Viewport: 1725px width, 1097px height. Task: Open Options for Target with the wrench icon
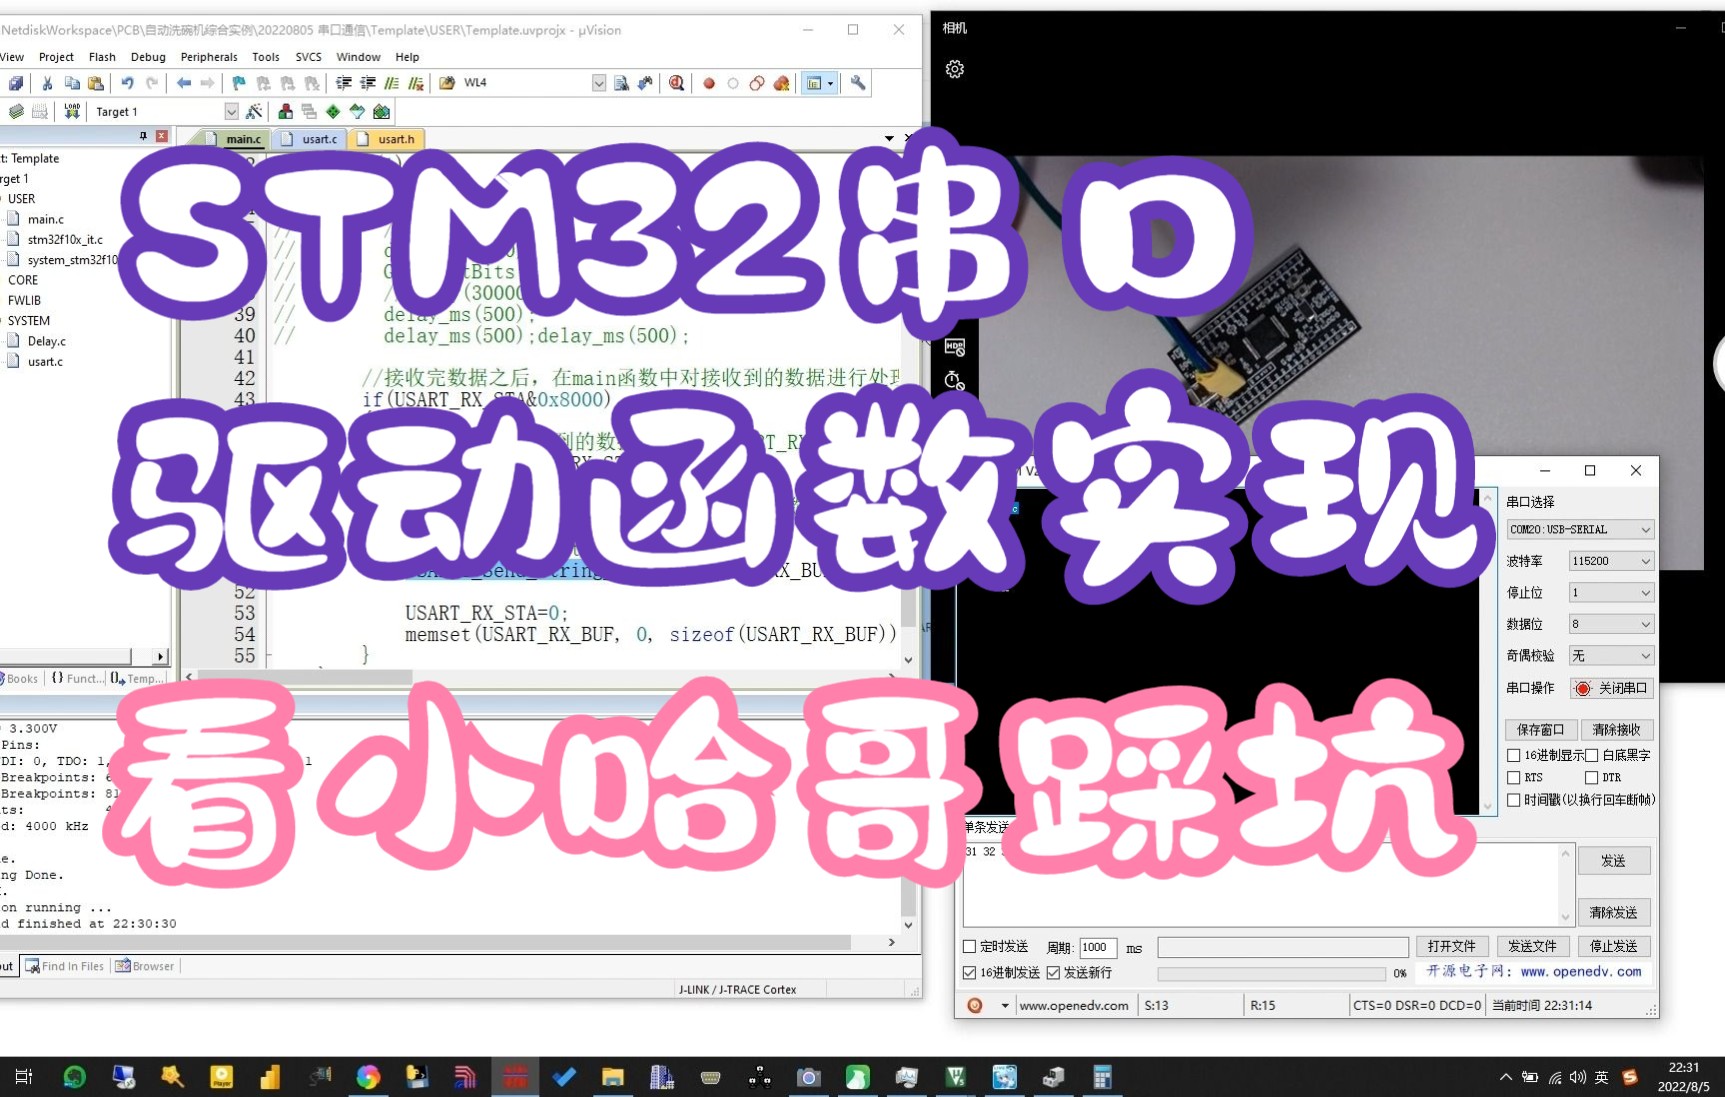[857, 83]
